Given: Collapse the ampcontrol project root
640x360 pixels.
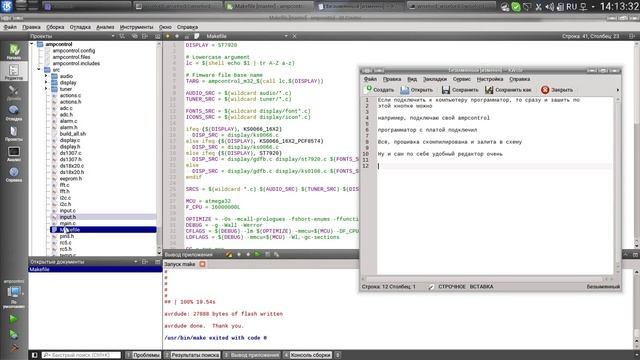Looking at the screenshot, I should point(32,44).
